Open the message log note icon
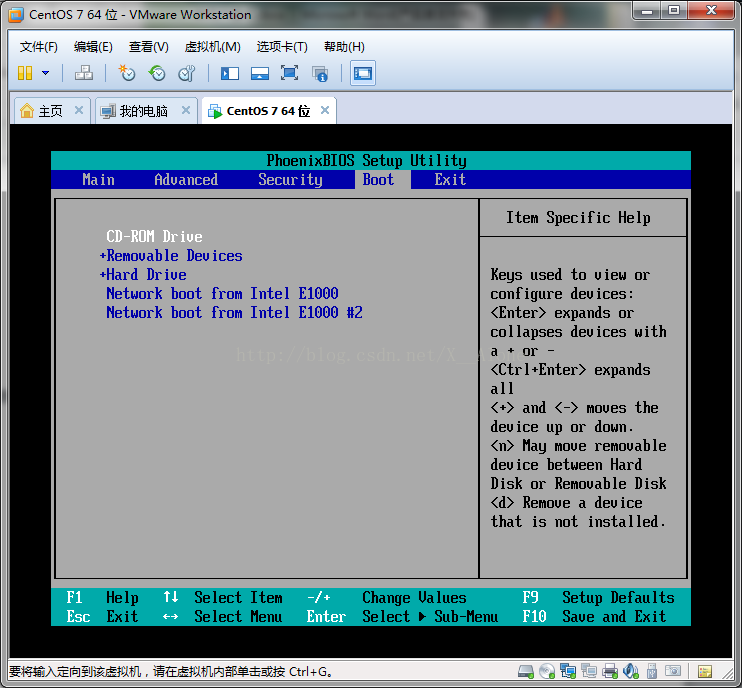The width and height of the screenshot is (742, 688). pos(705,671)
